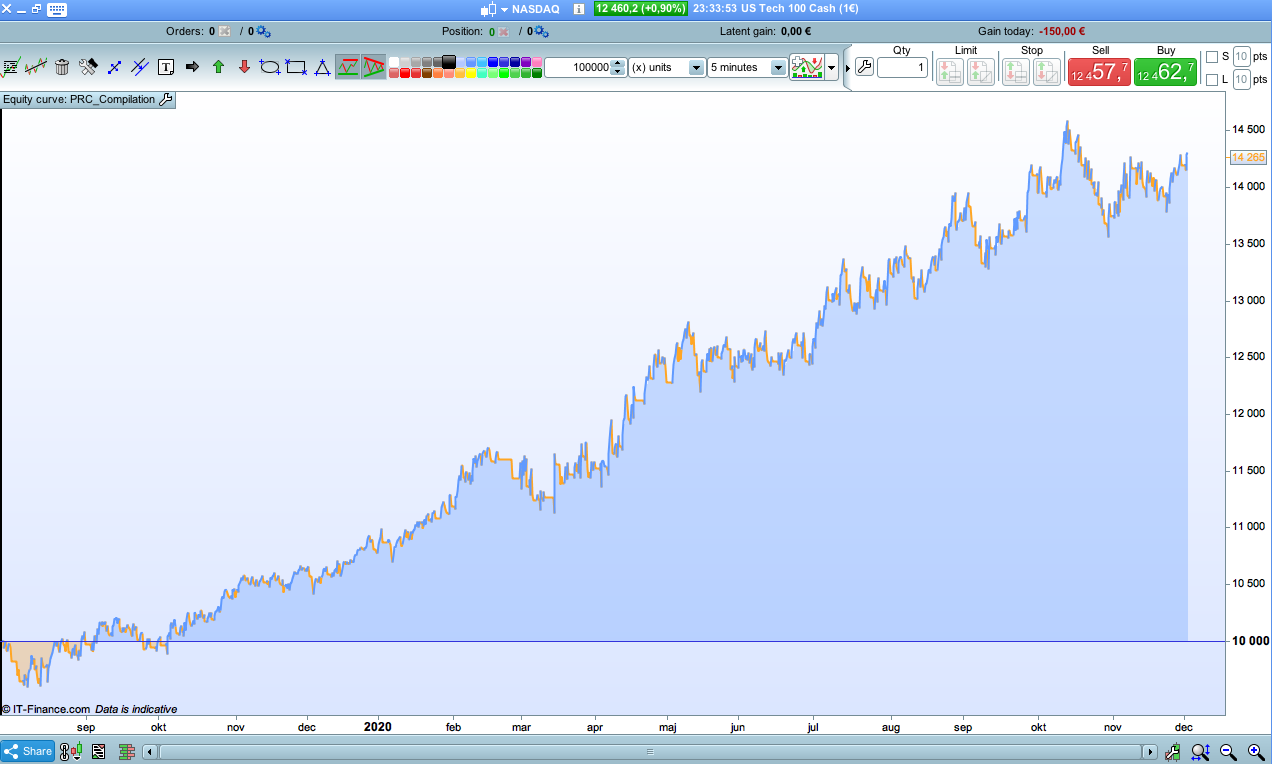
Task: Expand the indicator chart arrow menu
Action: [x=832, y=68]
